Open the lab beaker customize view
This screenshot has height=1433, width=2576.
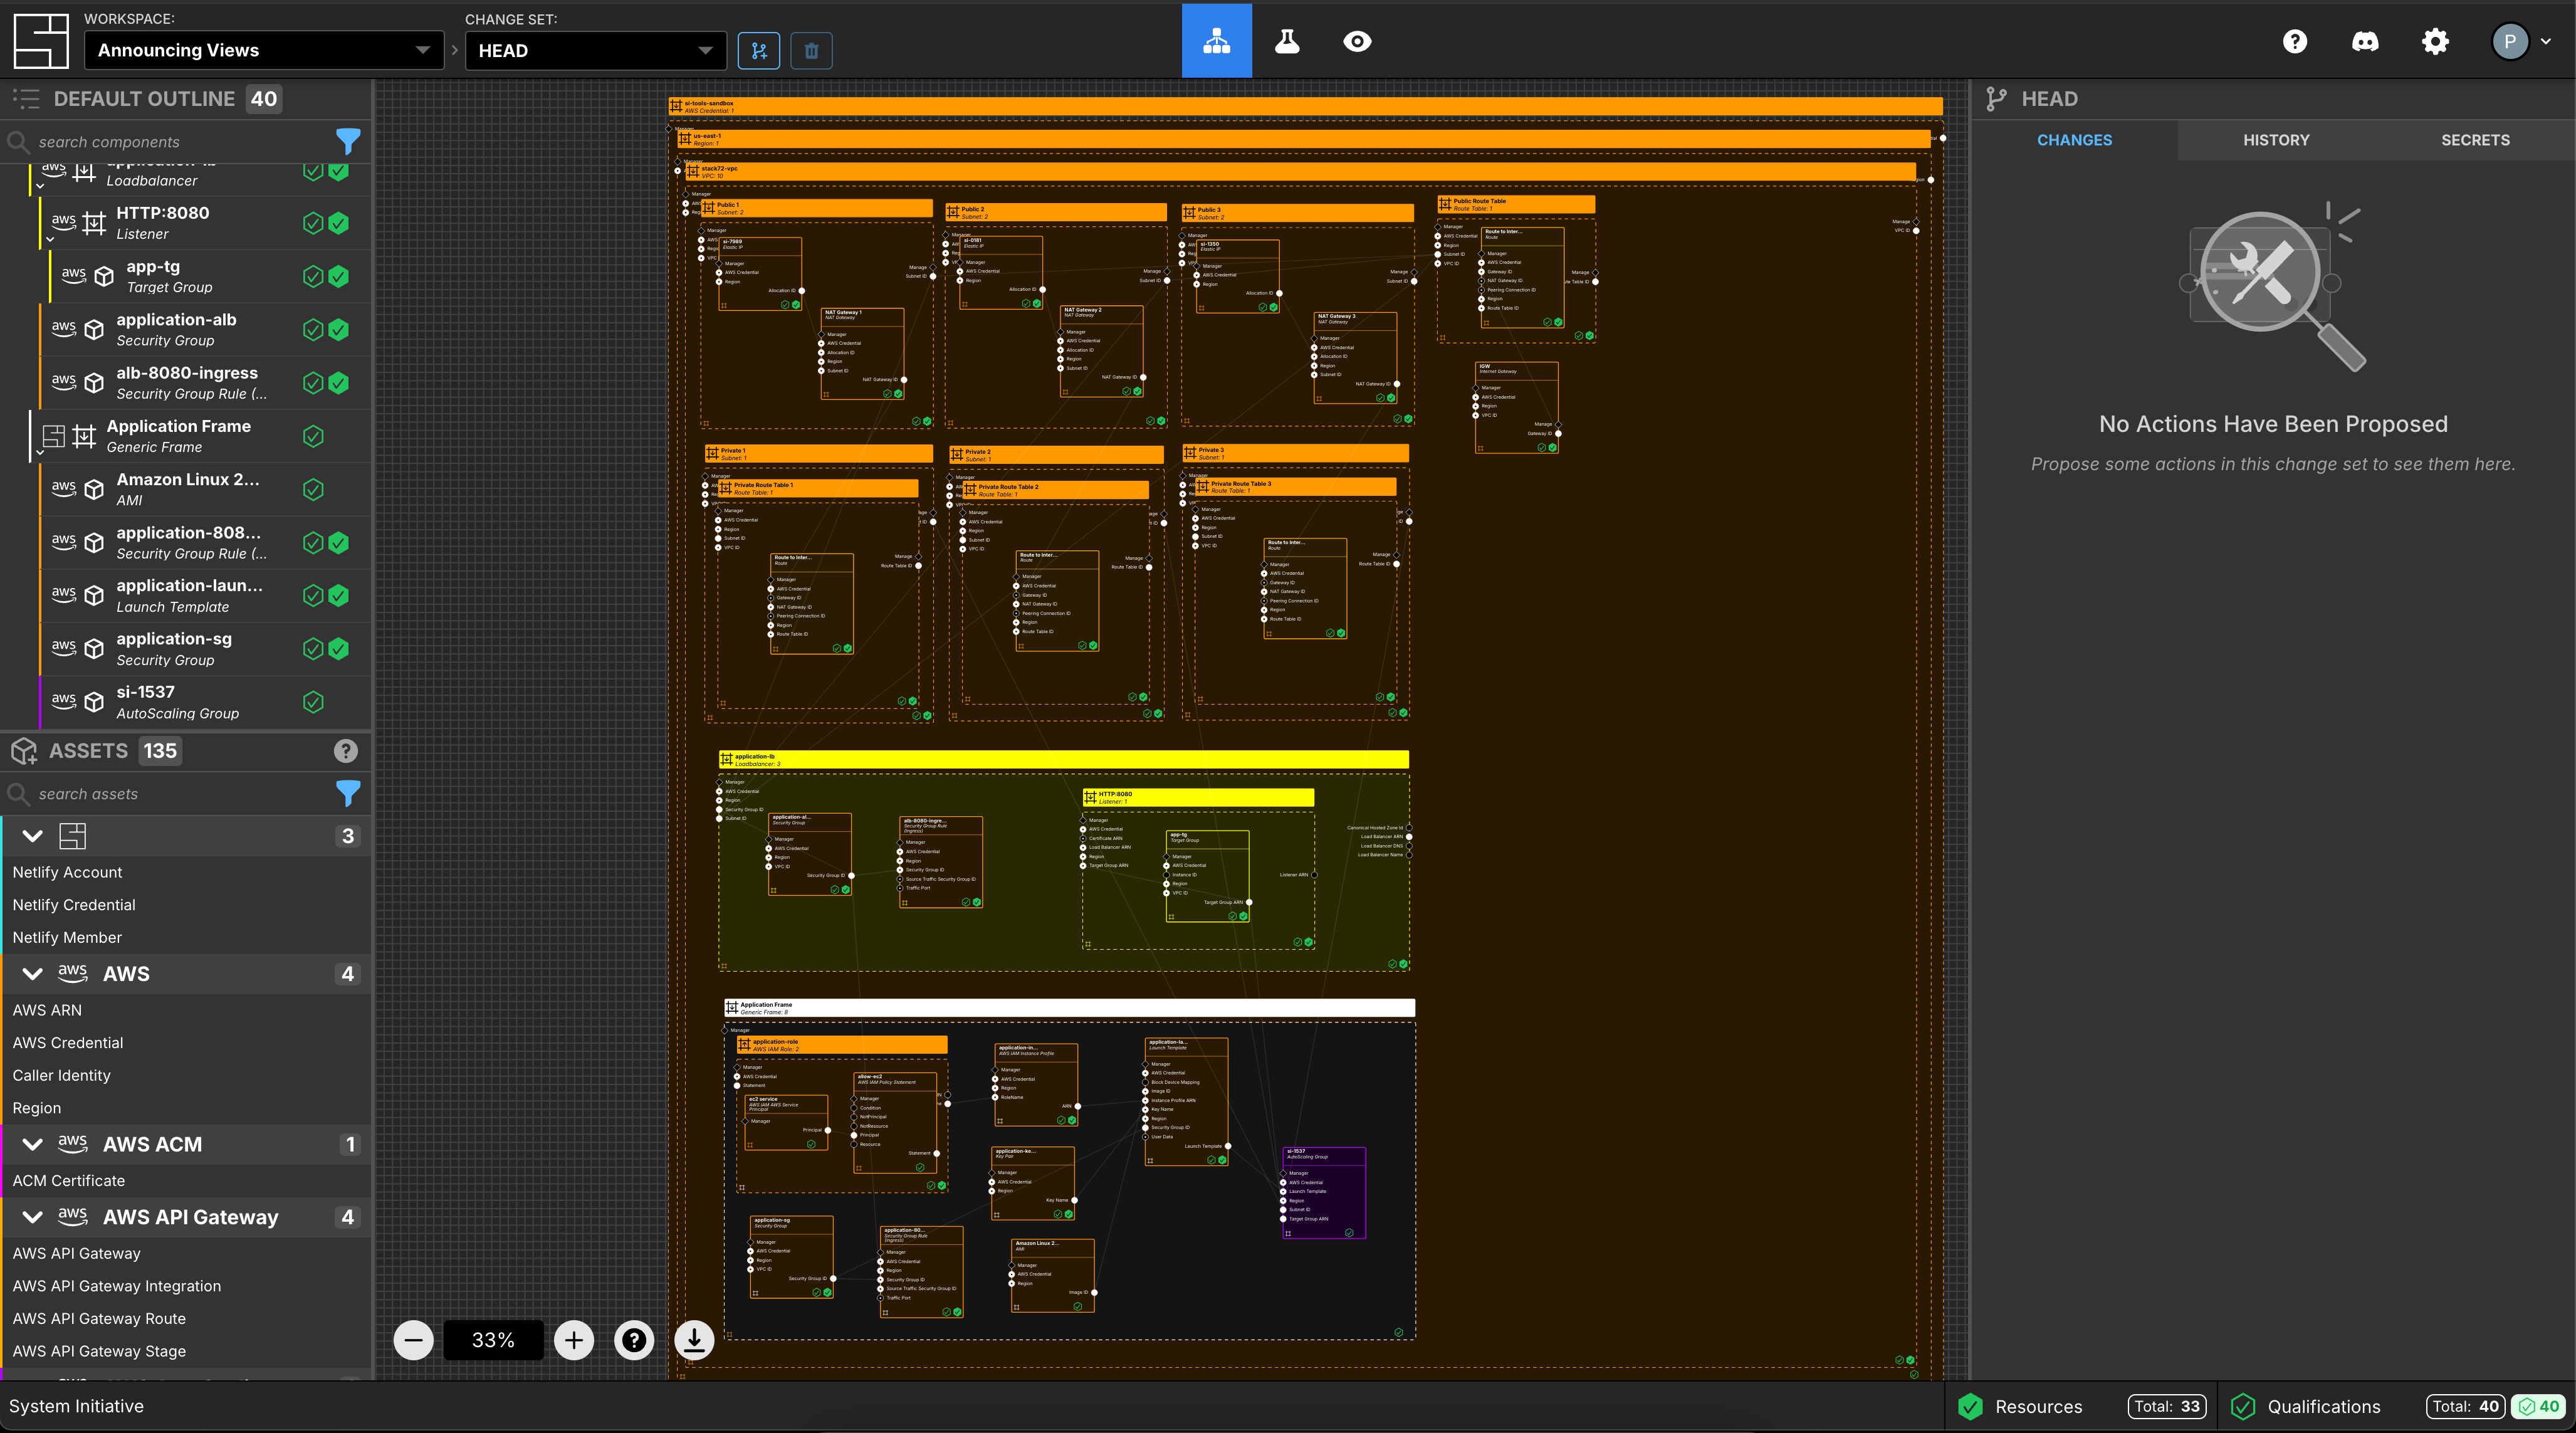coord(1287,41)
